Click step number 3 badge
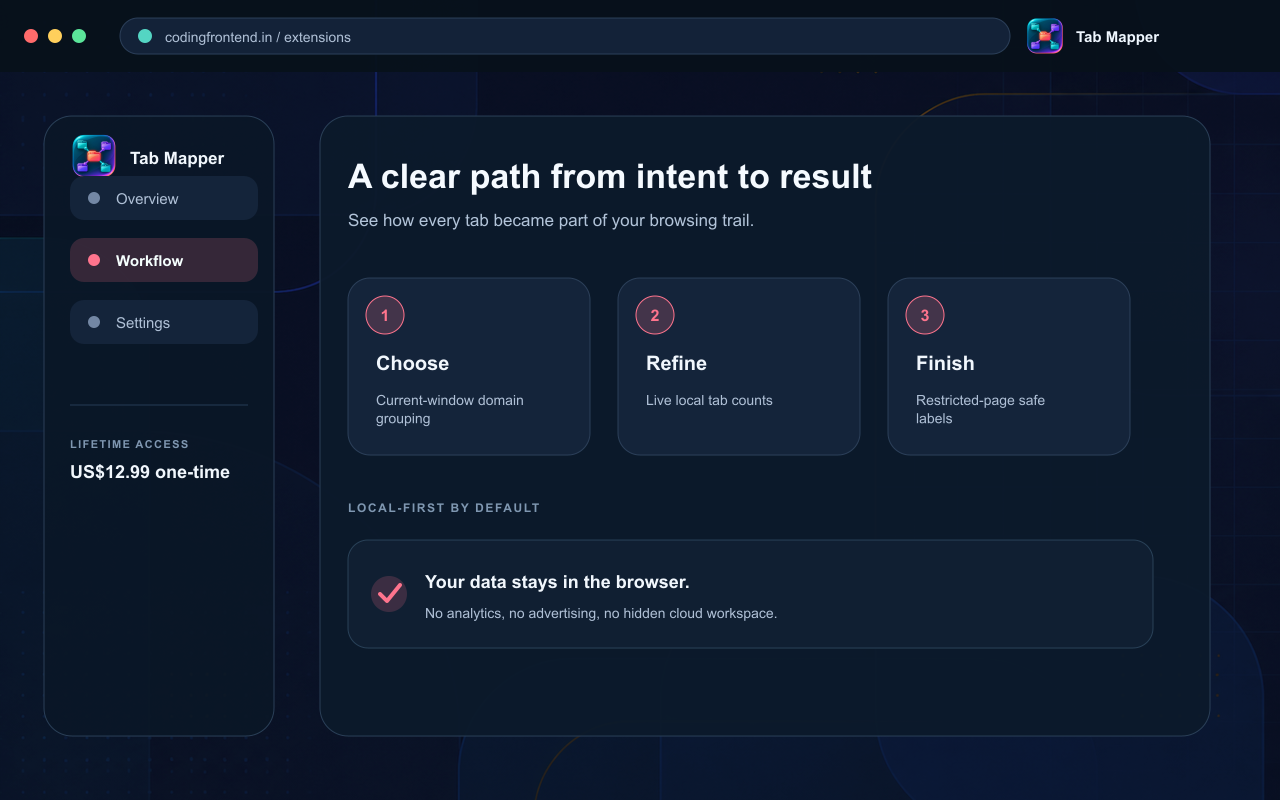Screen dimensions: 1280x800 (925, 315)
